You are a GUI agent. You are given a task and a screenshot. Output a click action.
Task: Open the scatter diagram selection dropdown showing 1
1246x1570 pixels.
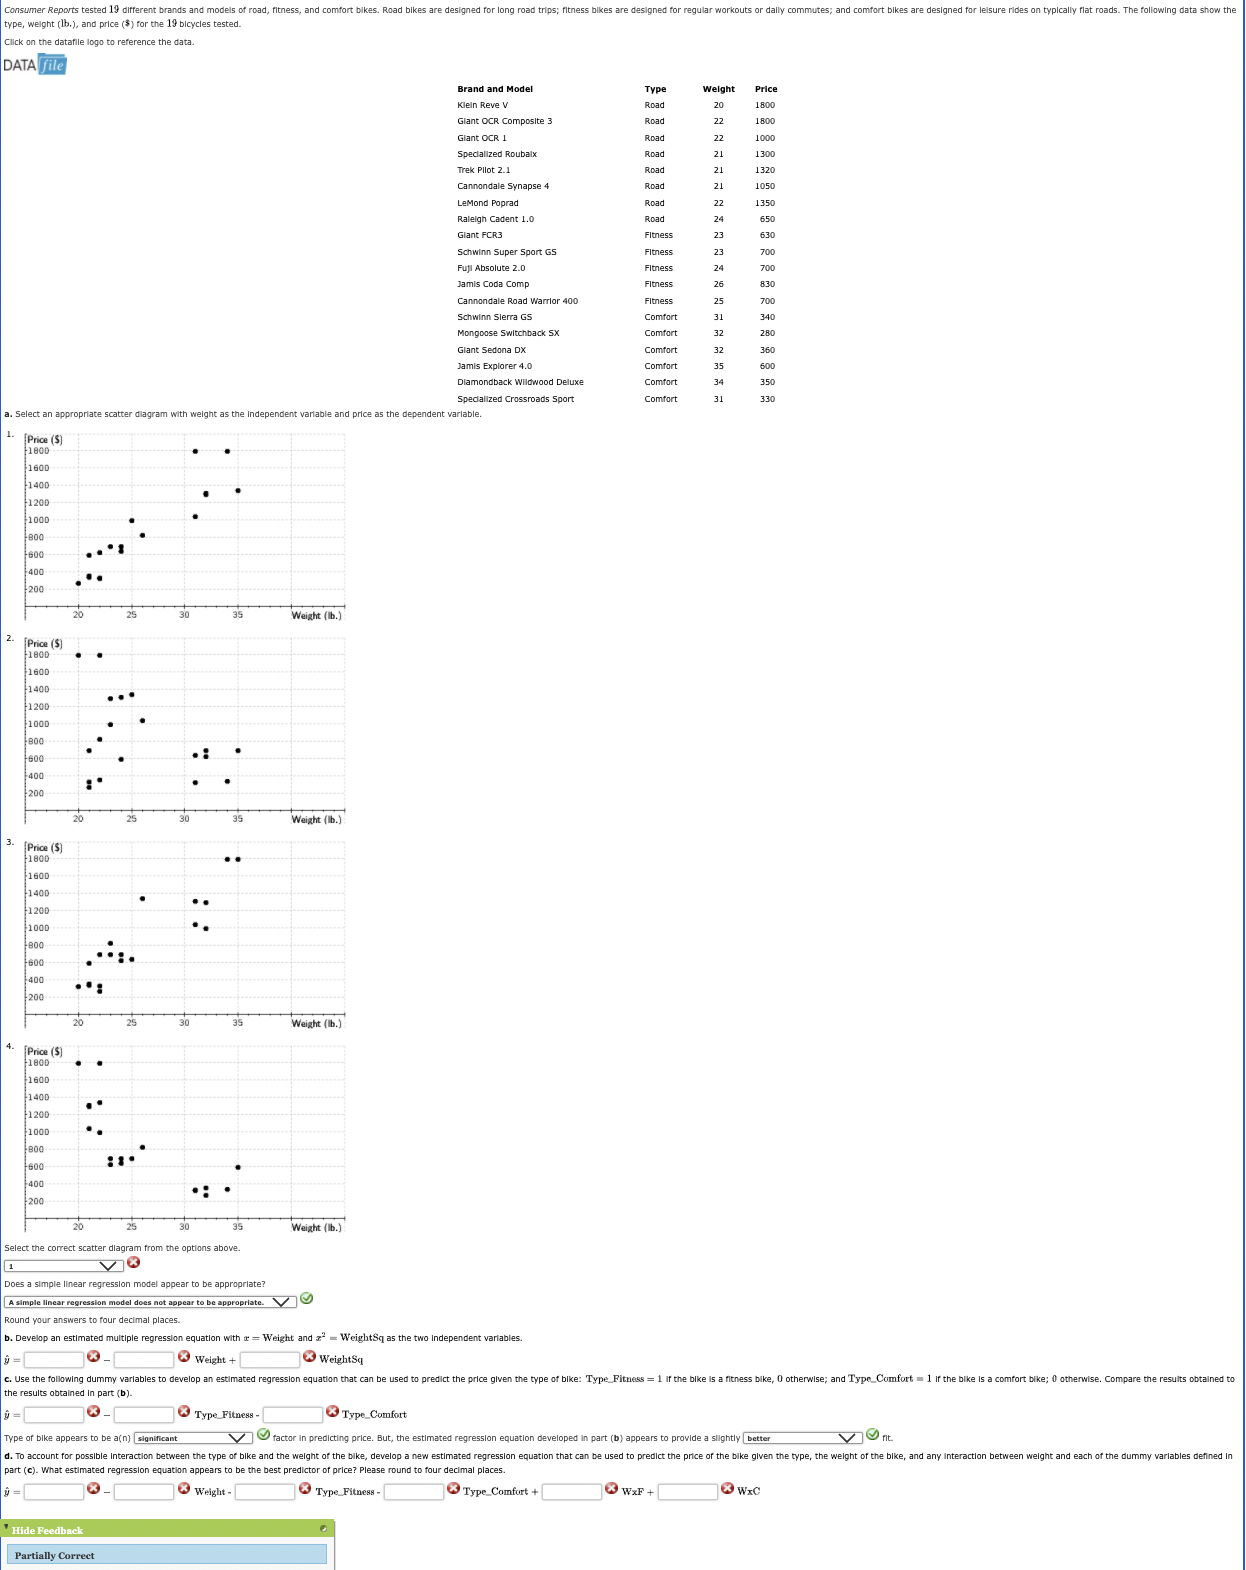[65, 1266]
